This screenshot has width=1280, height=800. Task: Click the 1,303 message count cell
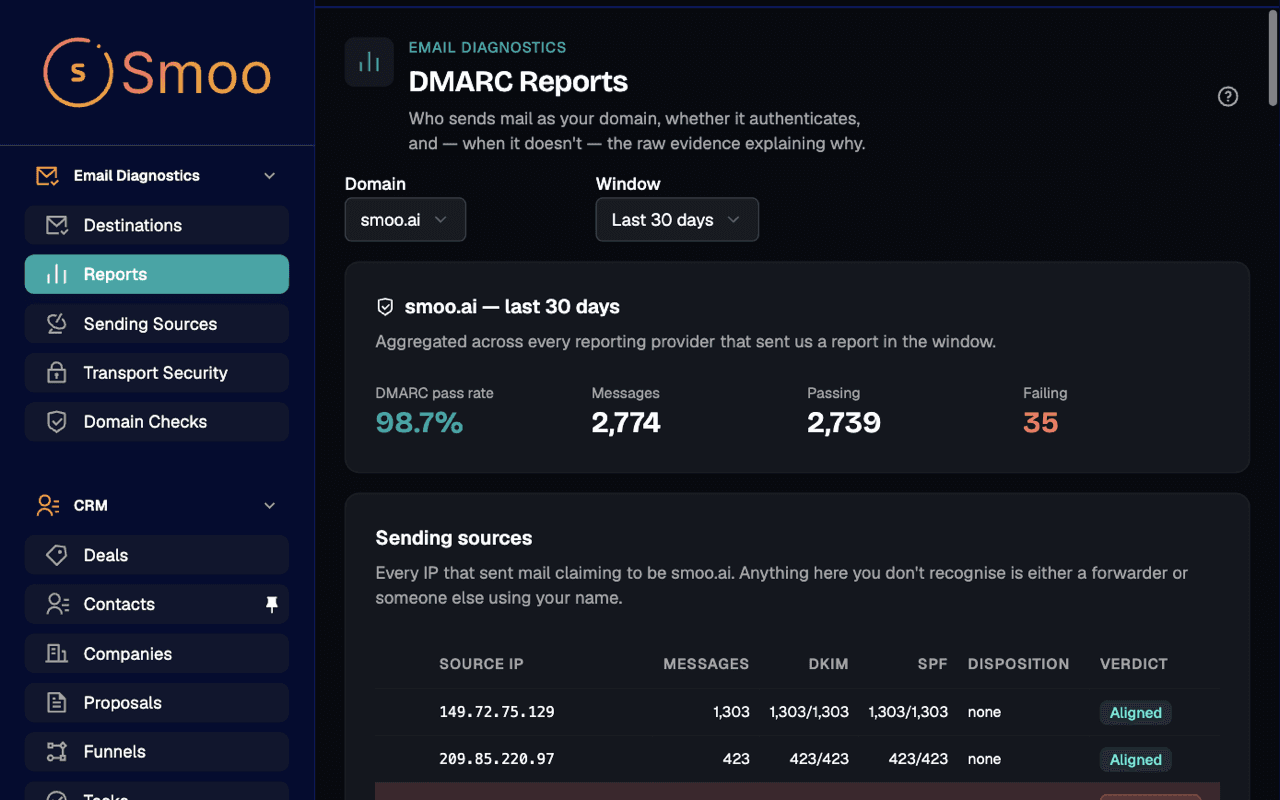731,712
